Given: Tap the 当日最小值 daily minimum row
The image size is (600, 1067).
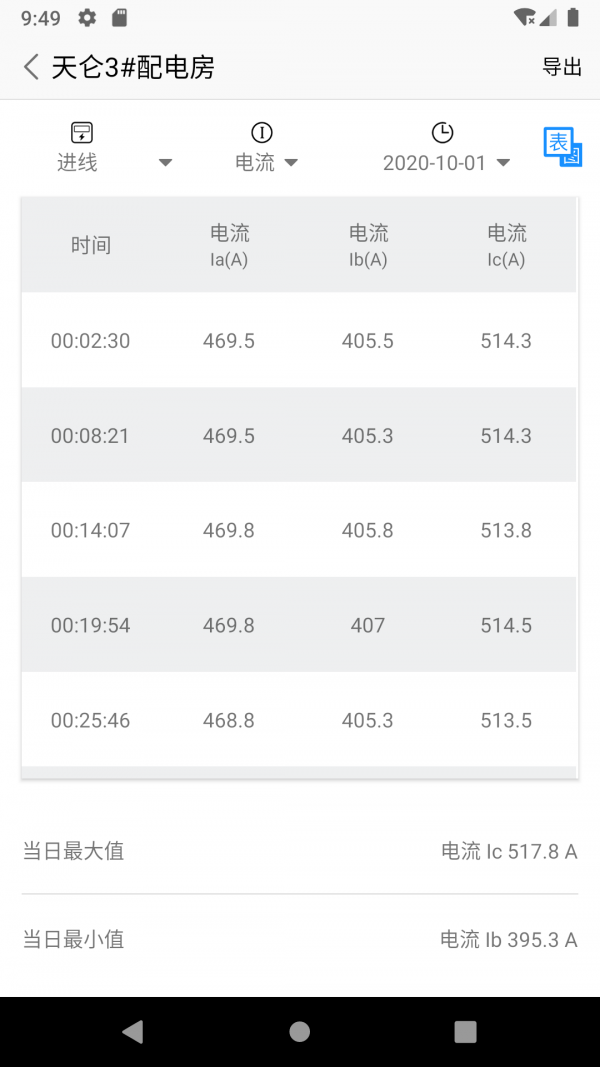Looking at the screenshot, I should [299, 939].
